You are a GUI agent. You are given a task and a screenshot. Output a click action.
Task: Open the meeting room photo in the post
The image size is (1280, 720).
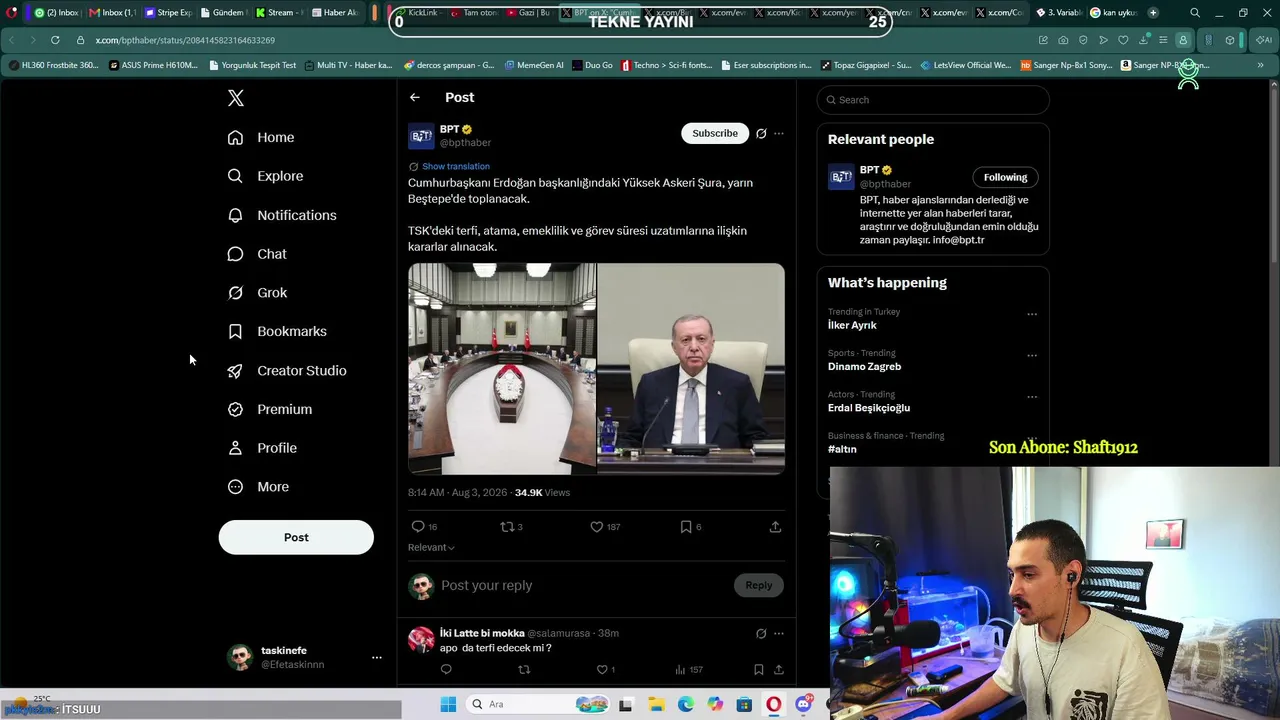point(502,369)
